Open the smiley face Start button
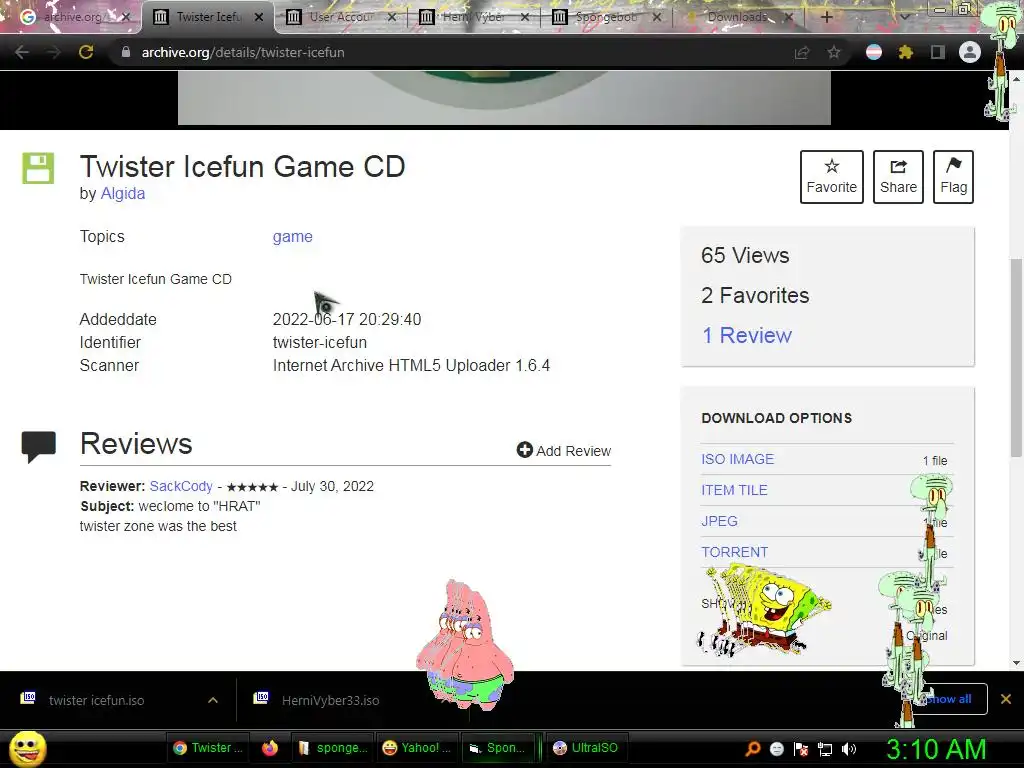 [28, 748]
